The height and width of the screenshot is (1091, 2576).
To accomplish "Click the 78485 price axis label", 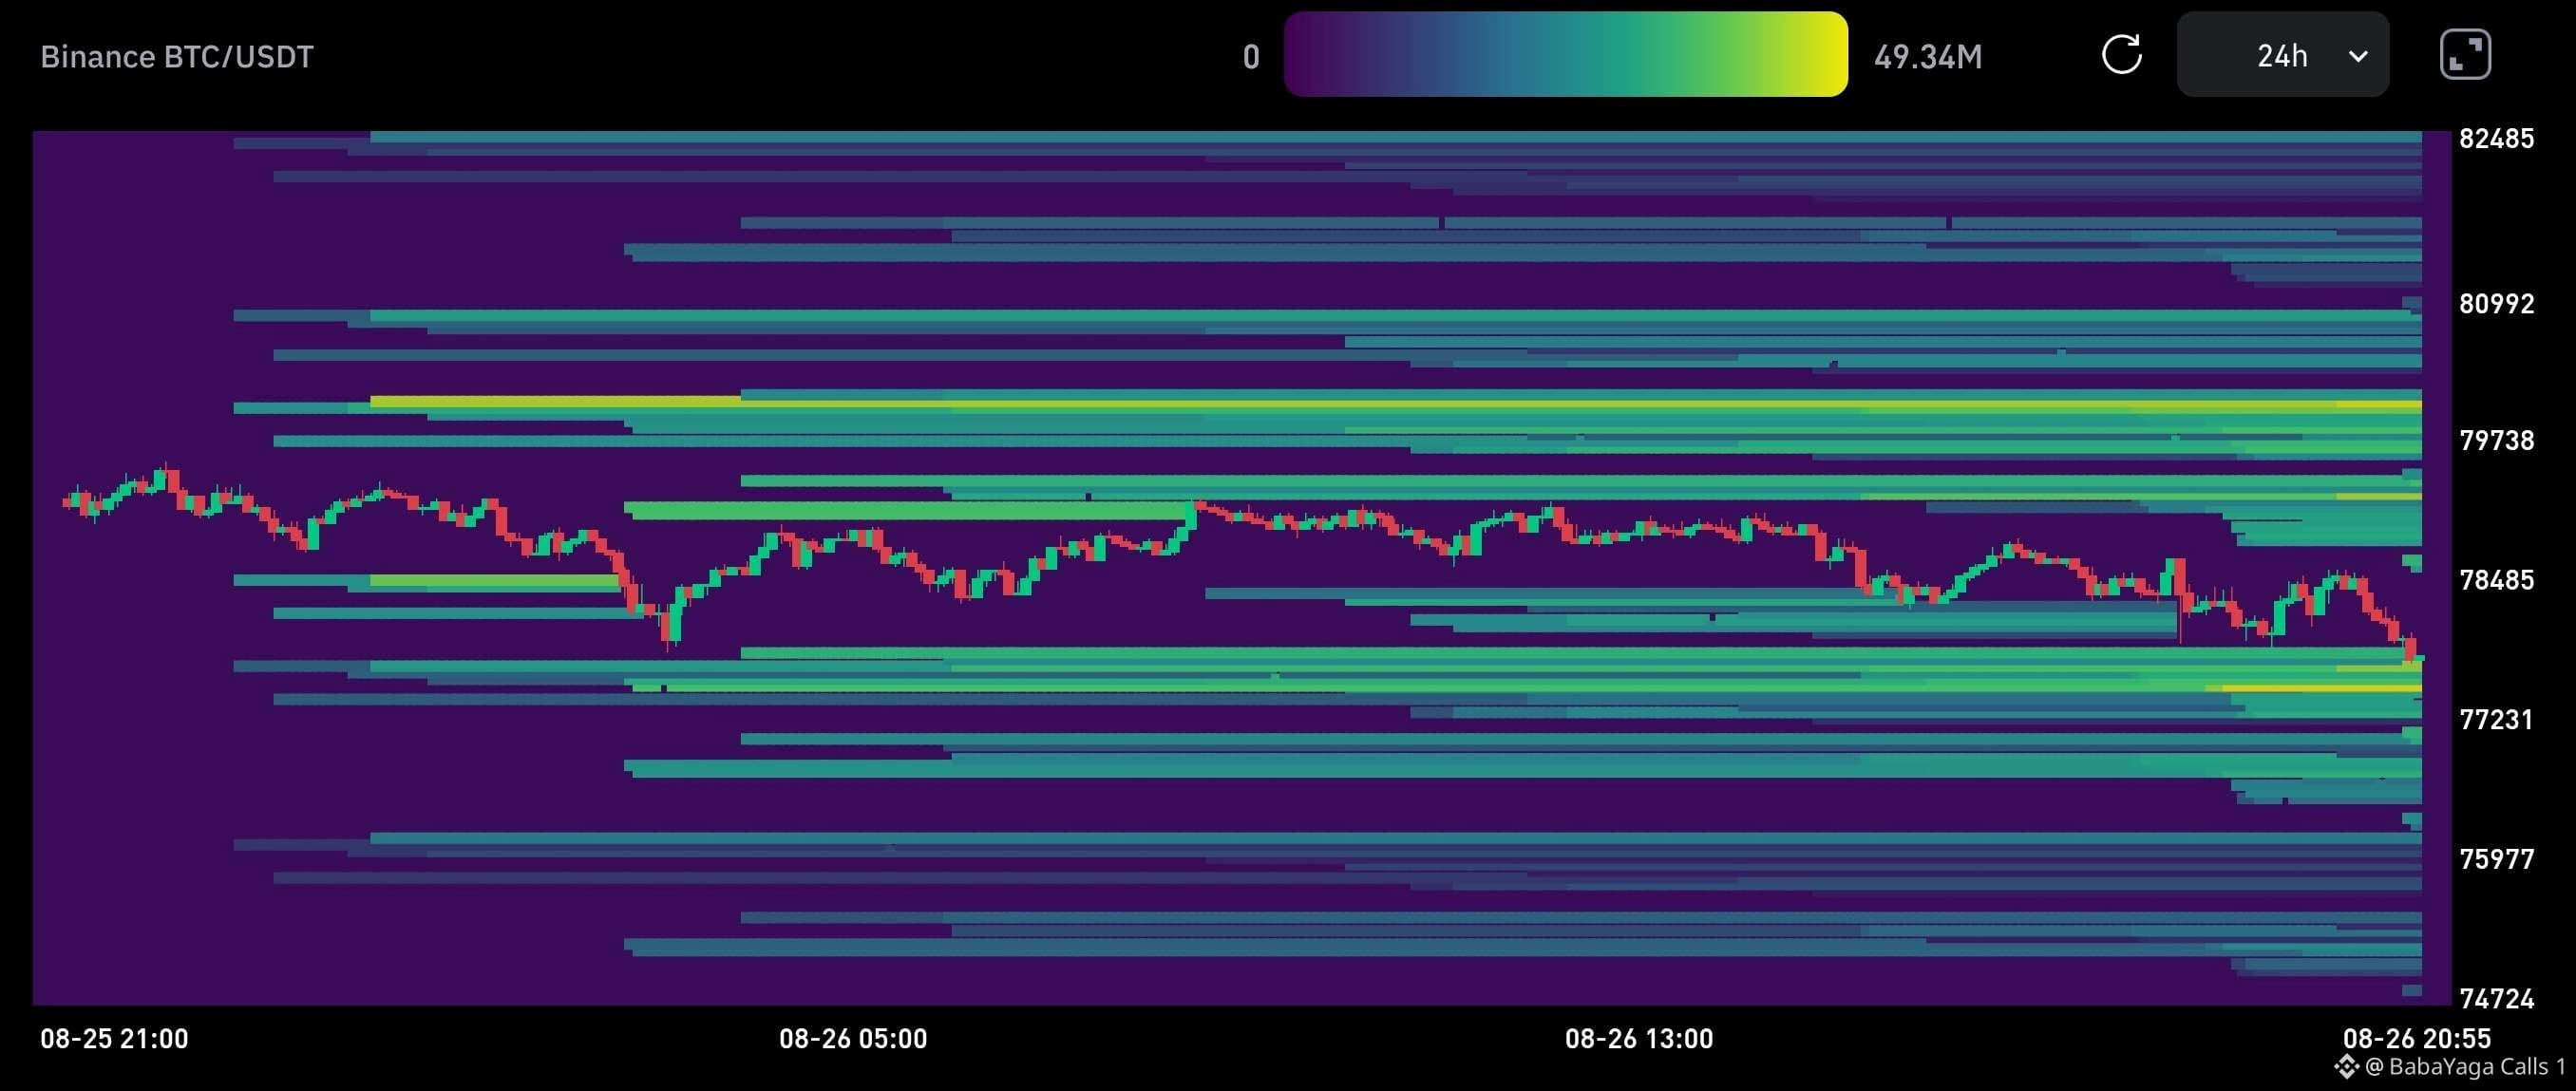I will pyautogui.click(x=2497, y=580).
